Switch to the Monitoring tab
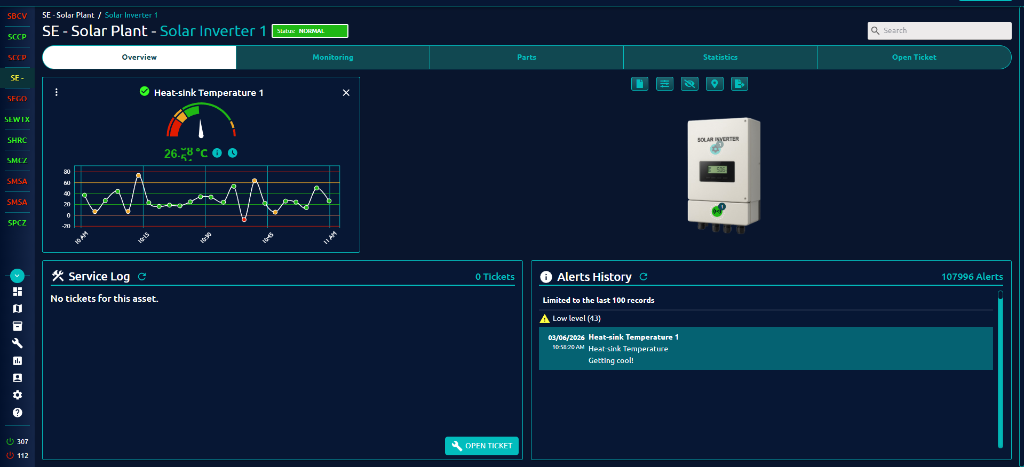Viewport: 1024px width, 467px height. [333, 57]
